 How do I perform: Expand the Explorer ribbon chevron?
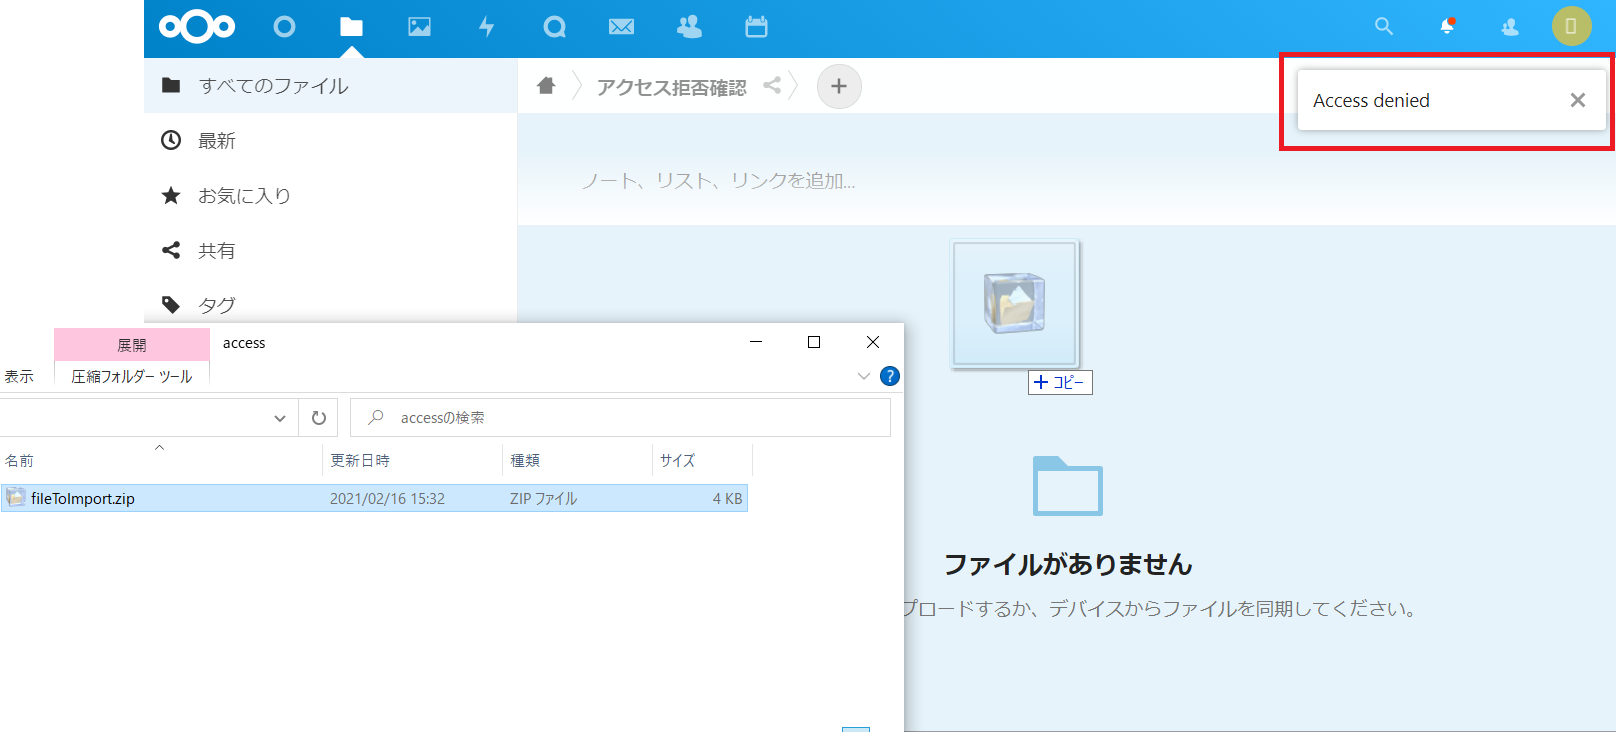click(864, 376)
